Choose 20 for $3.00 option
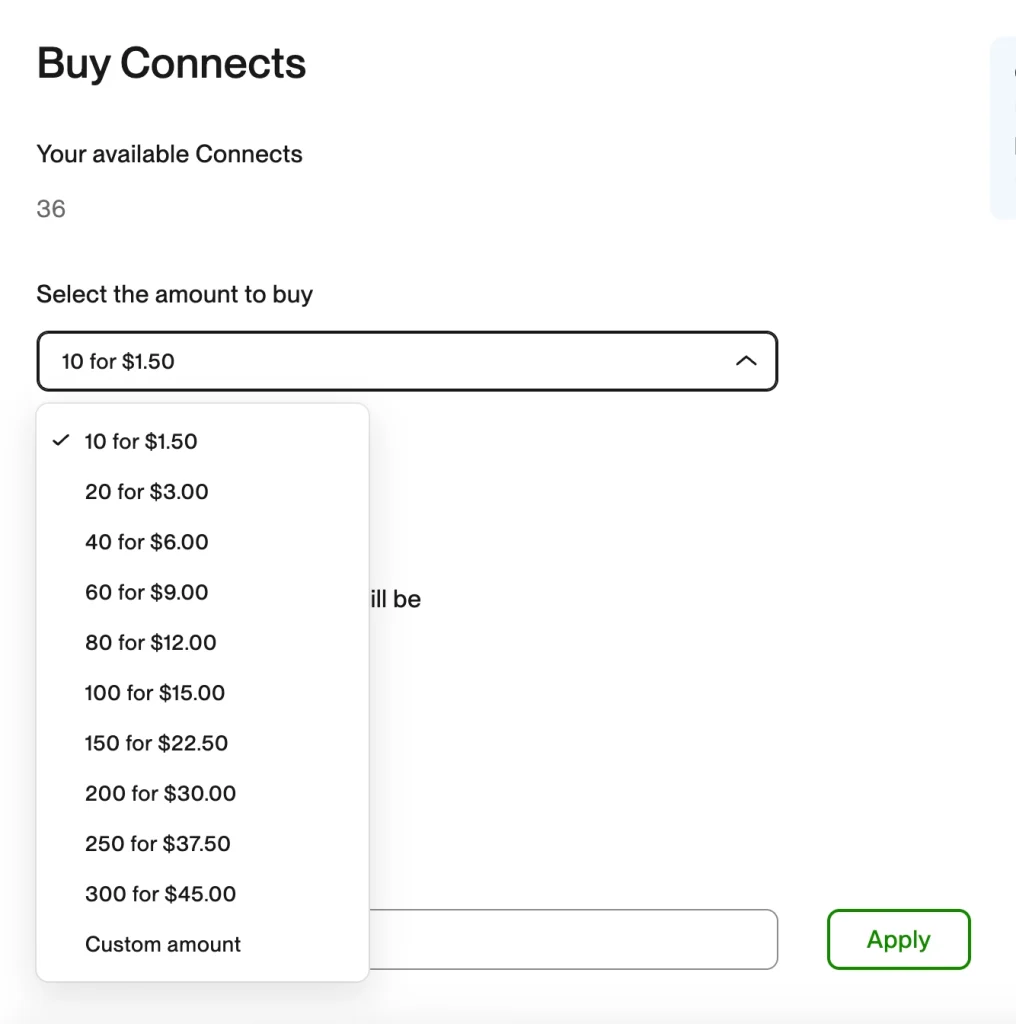Viewport: 1016px width, 1024px height. pos(147,492)
